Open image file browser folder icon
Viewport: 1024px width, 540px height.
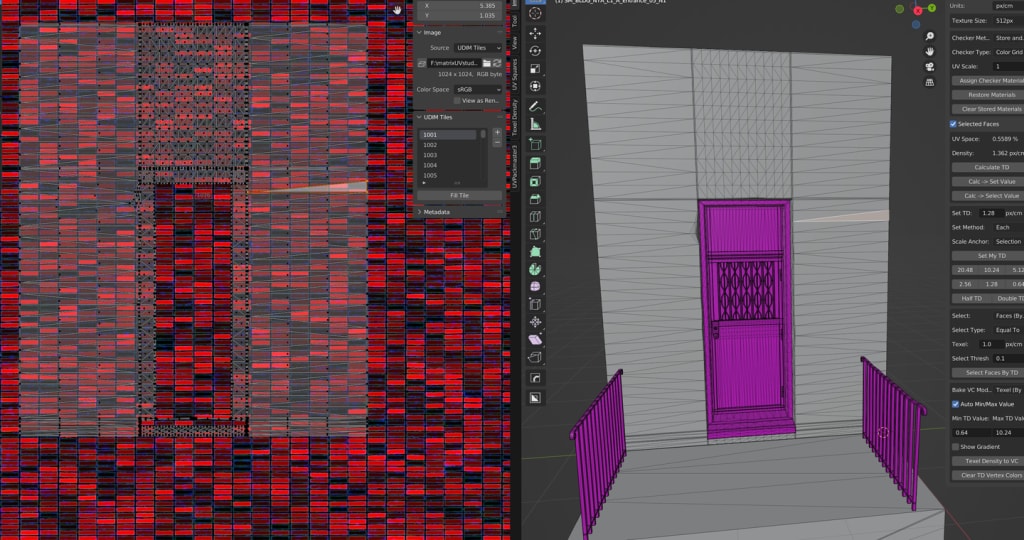point(487,63)
